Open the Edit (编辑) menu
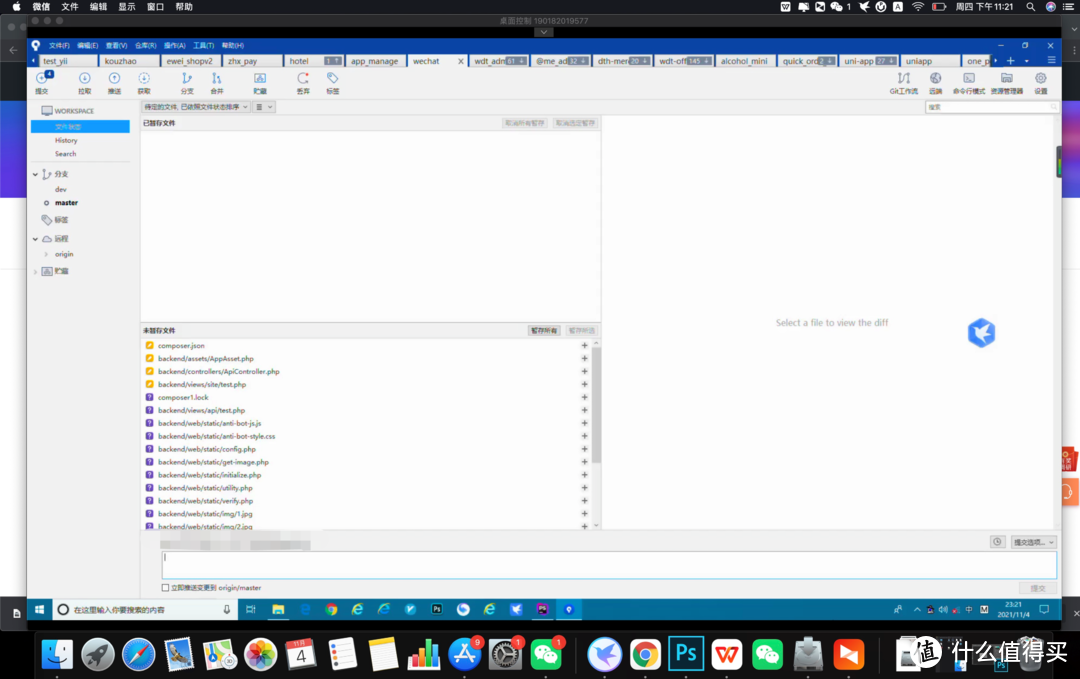The width and height of the screenshot is (1080, 679). pyautogui.click(x=87, y=45)
